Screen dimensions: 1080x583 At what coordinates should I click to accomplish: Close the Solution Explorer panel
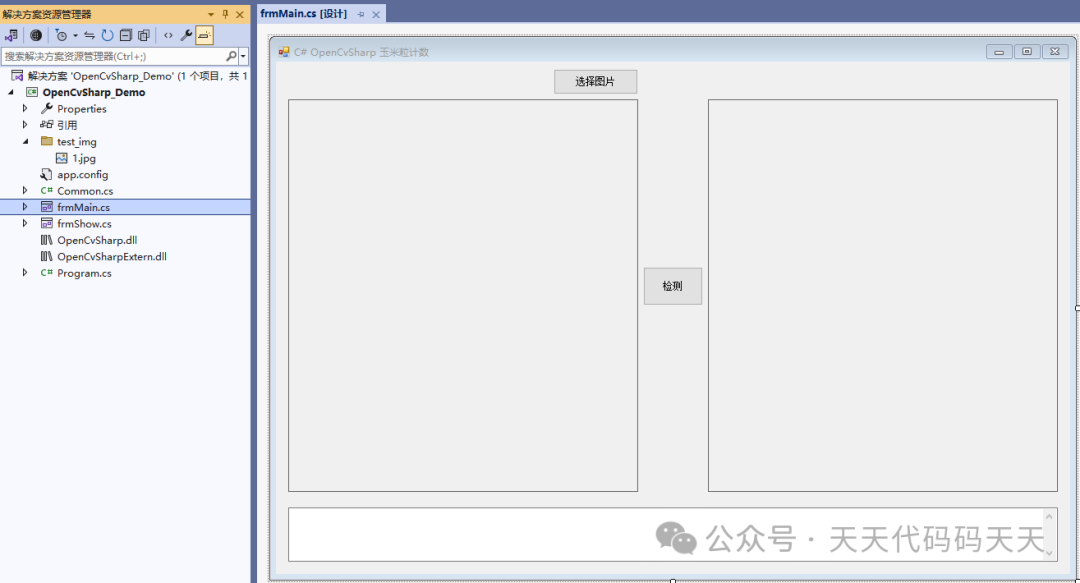pos(240,14)
